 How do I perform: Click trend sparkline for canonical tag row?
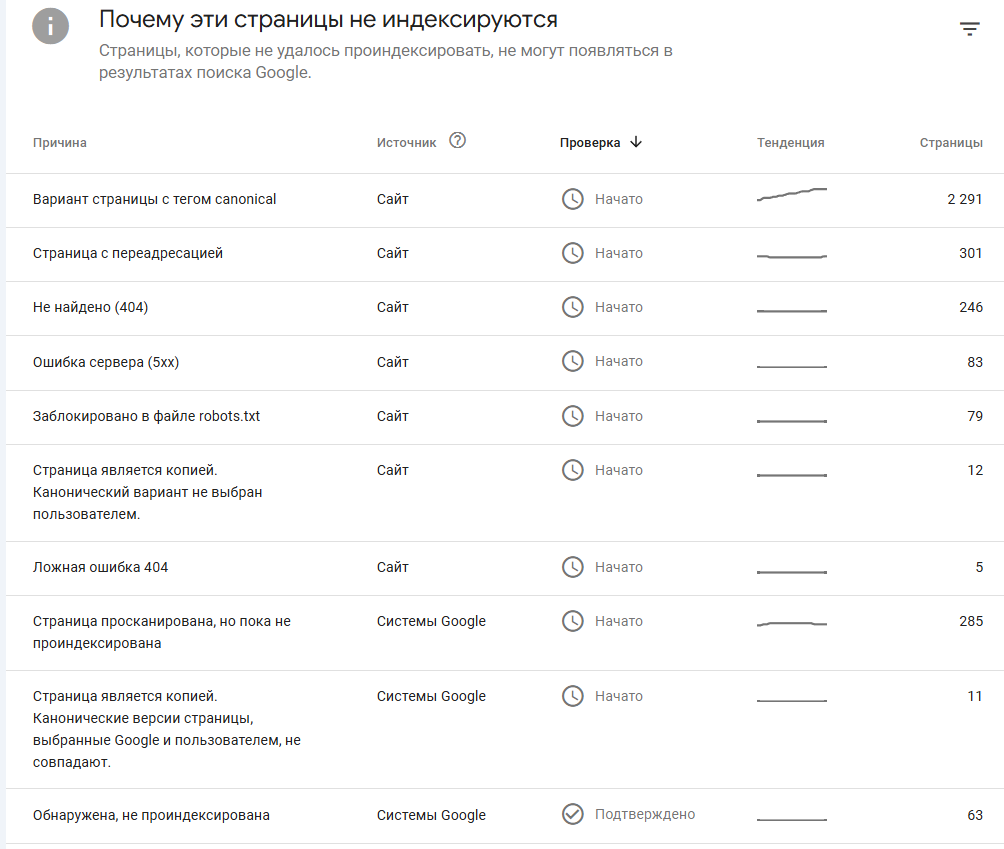(x=792, y=195)
